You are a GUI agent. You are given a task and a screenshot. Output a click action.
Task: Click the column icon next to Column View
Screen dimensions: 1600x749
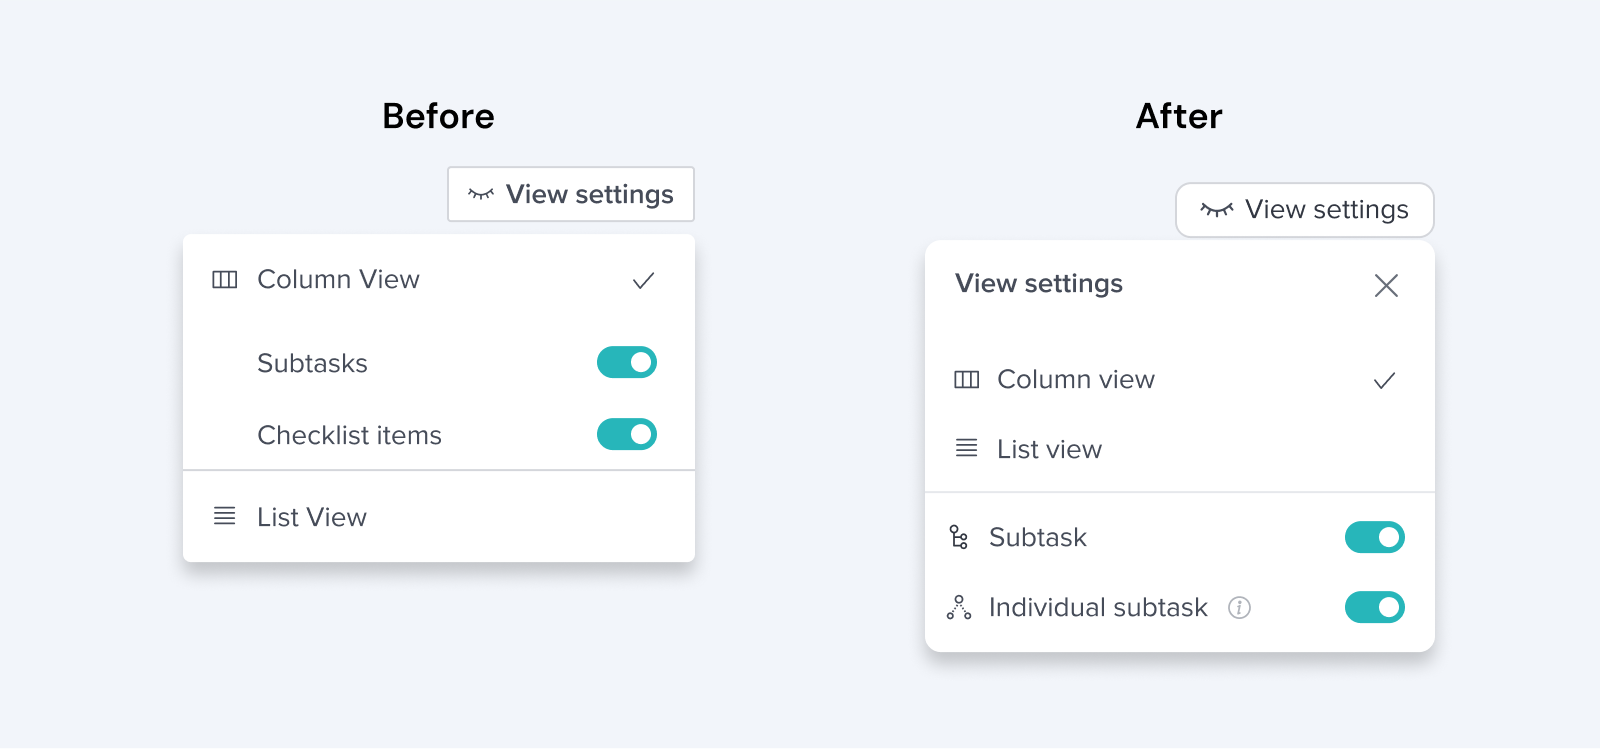[x=225, y=280]
